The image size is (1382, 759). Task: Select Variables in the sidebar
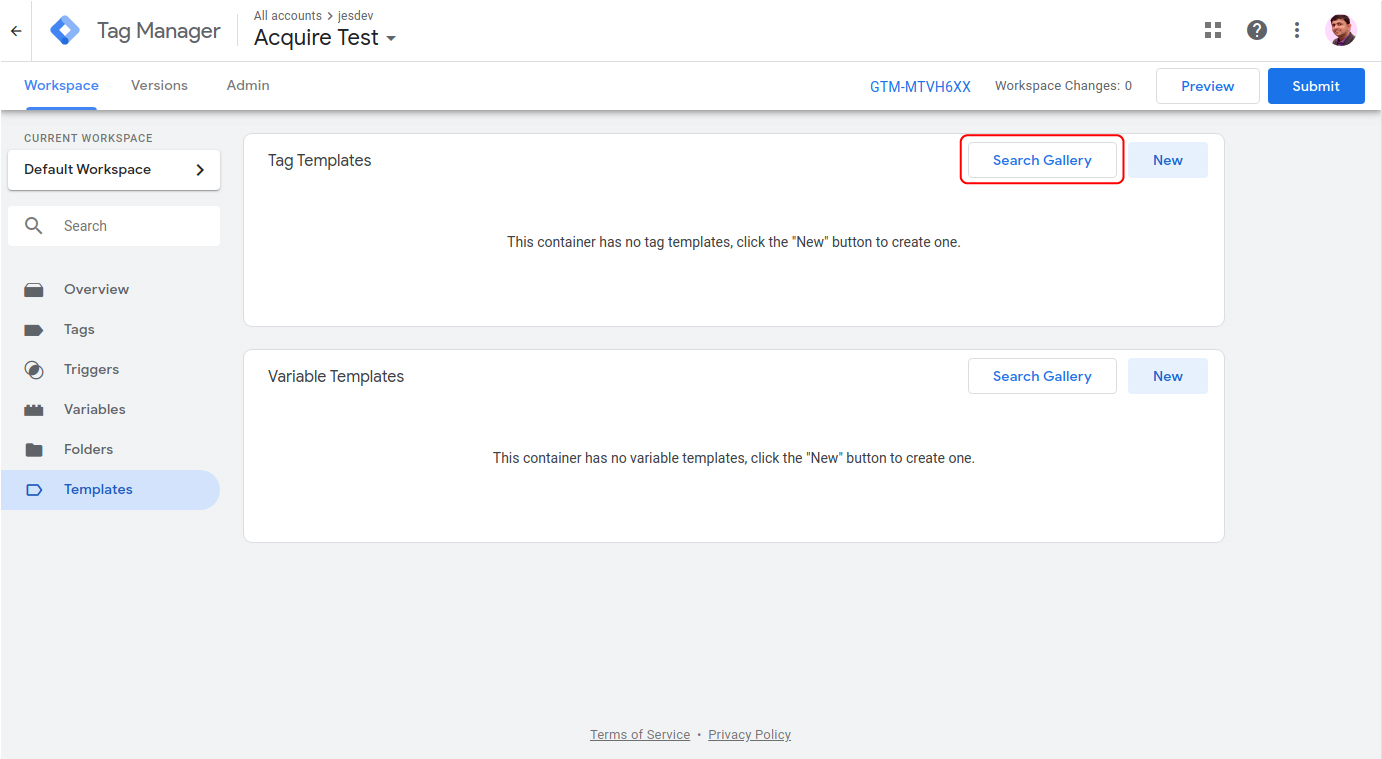pyautogui.click(x=94, y=409)
